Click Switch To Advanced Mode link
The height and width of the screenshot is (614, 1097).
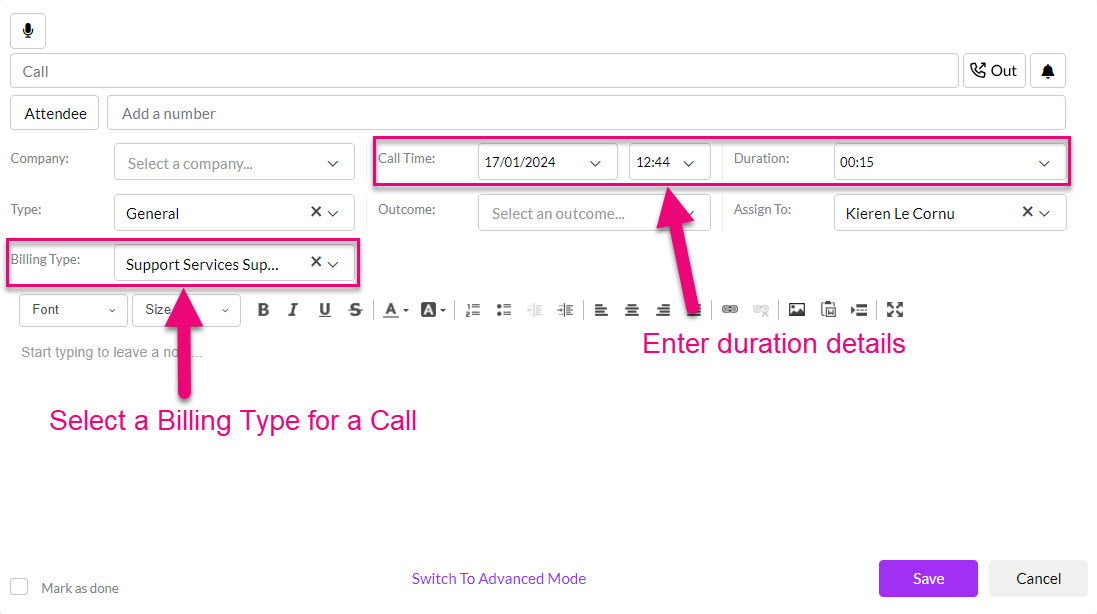point(498,578)
